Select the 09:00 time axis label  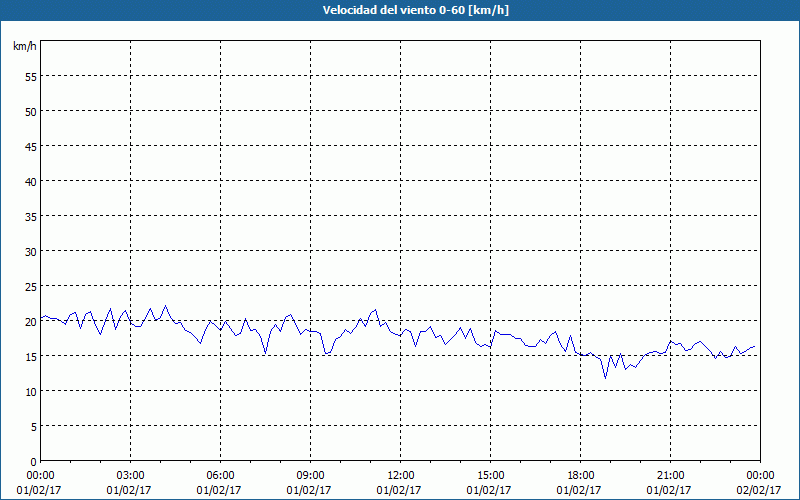310,475
